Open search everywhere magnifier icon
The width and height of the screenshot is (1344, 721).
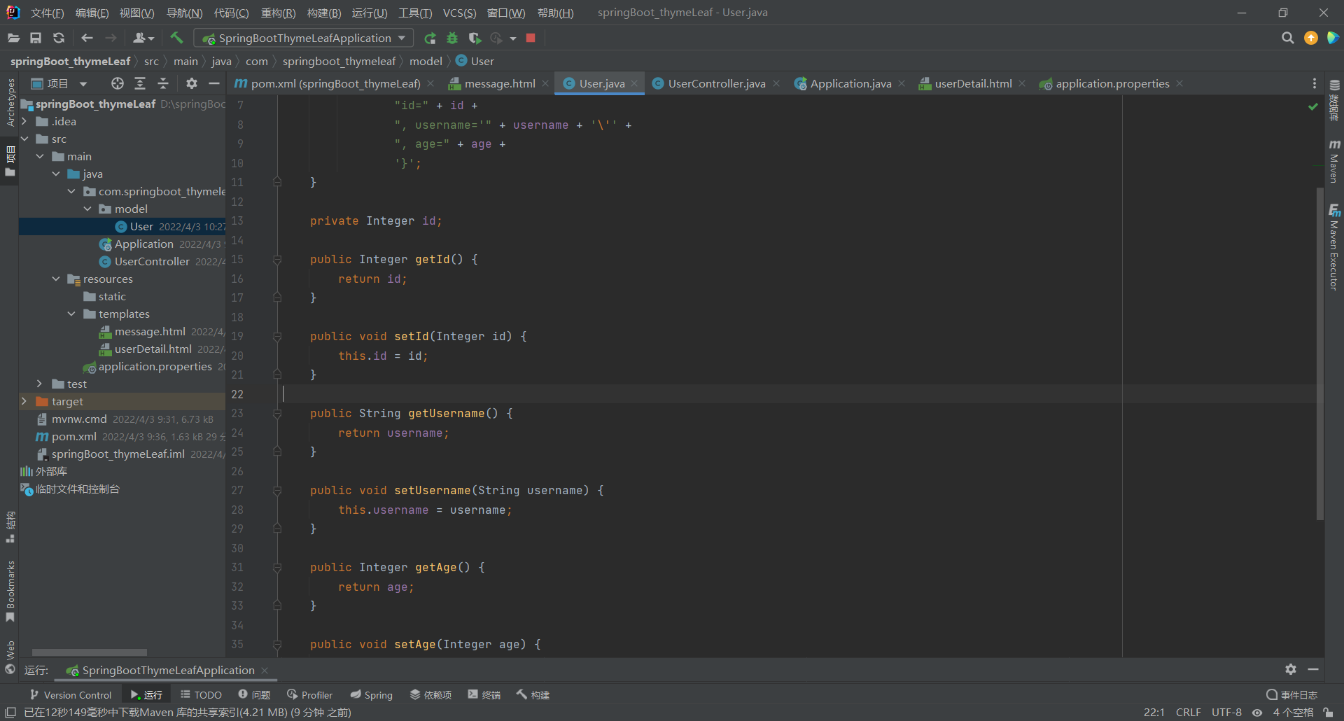(1288, 38)
